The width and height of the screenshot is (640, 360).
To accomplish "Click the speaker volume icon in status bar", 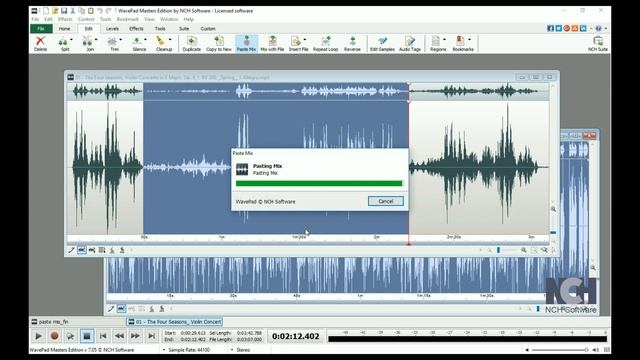I will 596,350.
